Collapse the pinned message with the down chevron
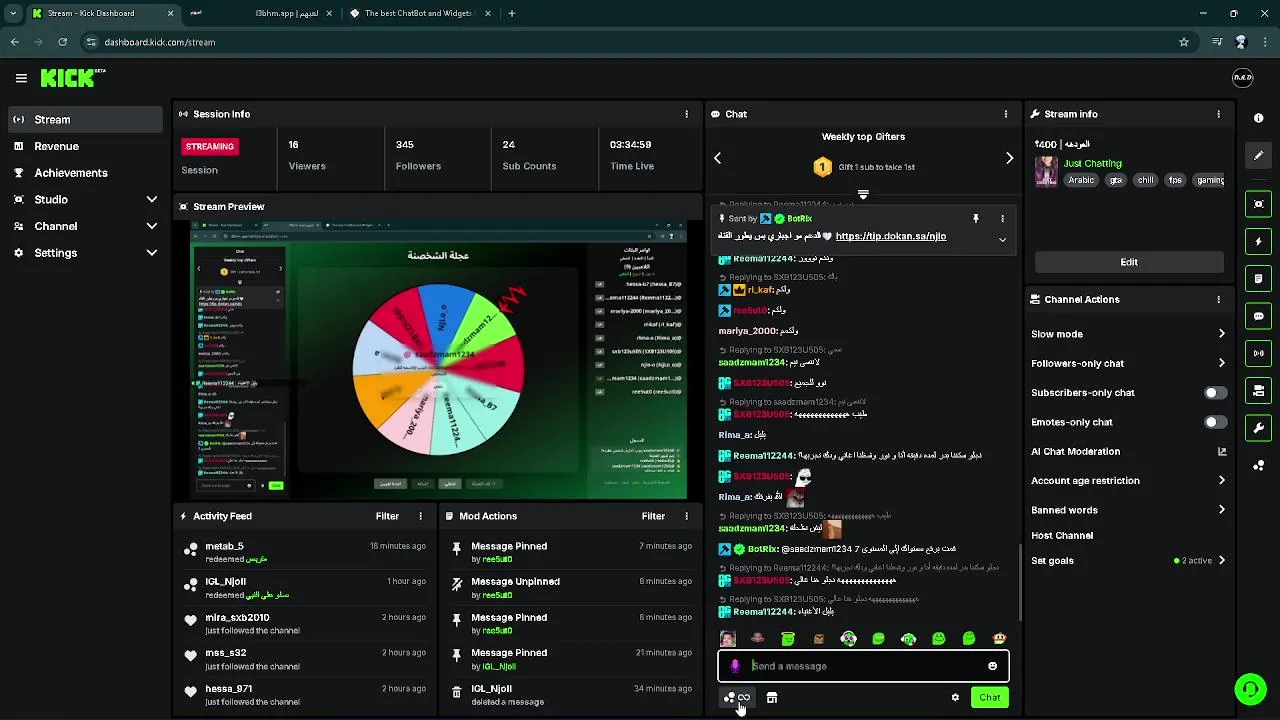 [x=1002, y=240]
